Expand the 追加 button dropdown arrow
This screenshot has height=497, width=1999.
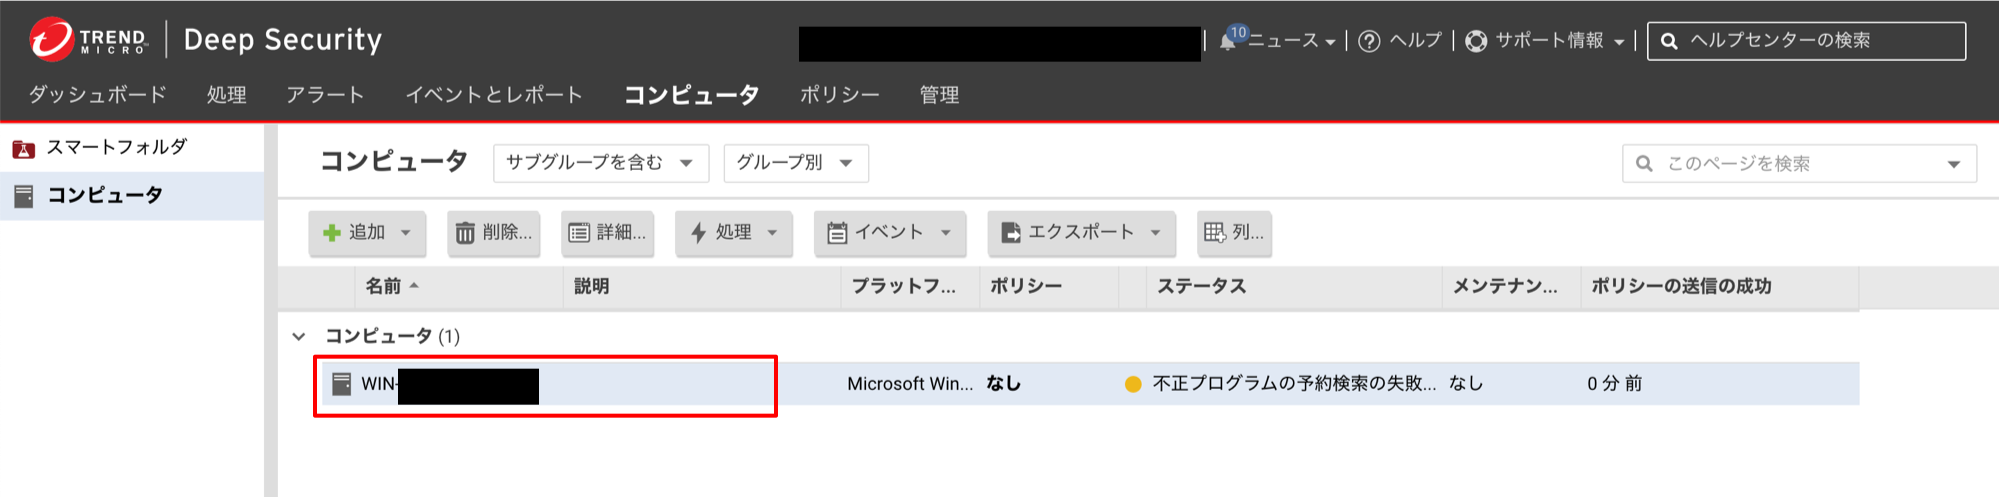[406, 233]
